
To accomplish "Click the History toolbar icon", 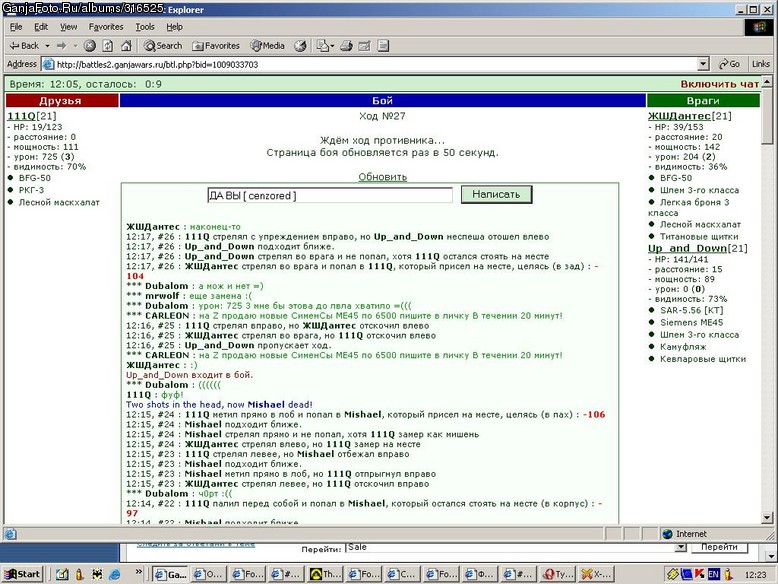I will 300,46.
